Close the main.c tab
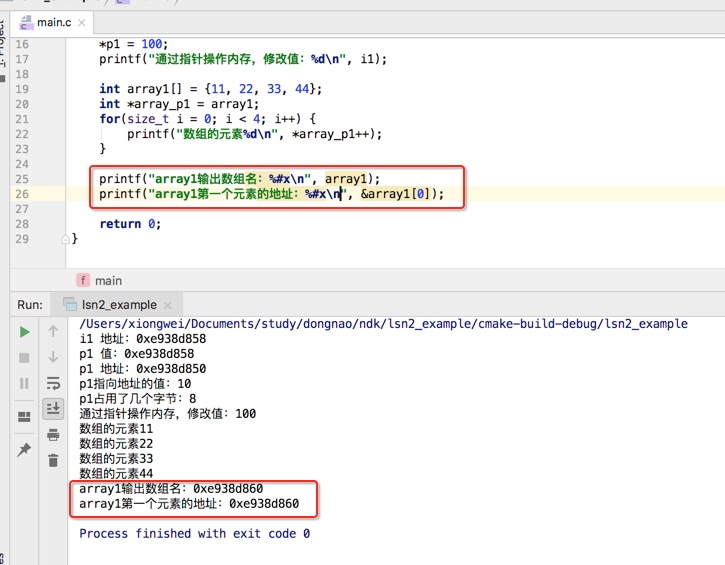The image size is (725, 565). pyautogui.click(x=82, y=23)
